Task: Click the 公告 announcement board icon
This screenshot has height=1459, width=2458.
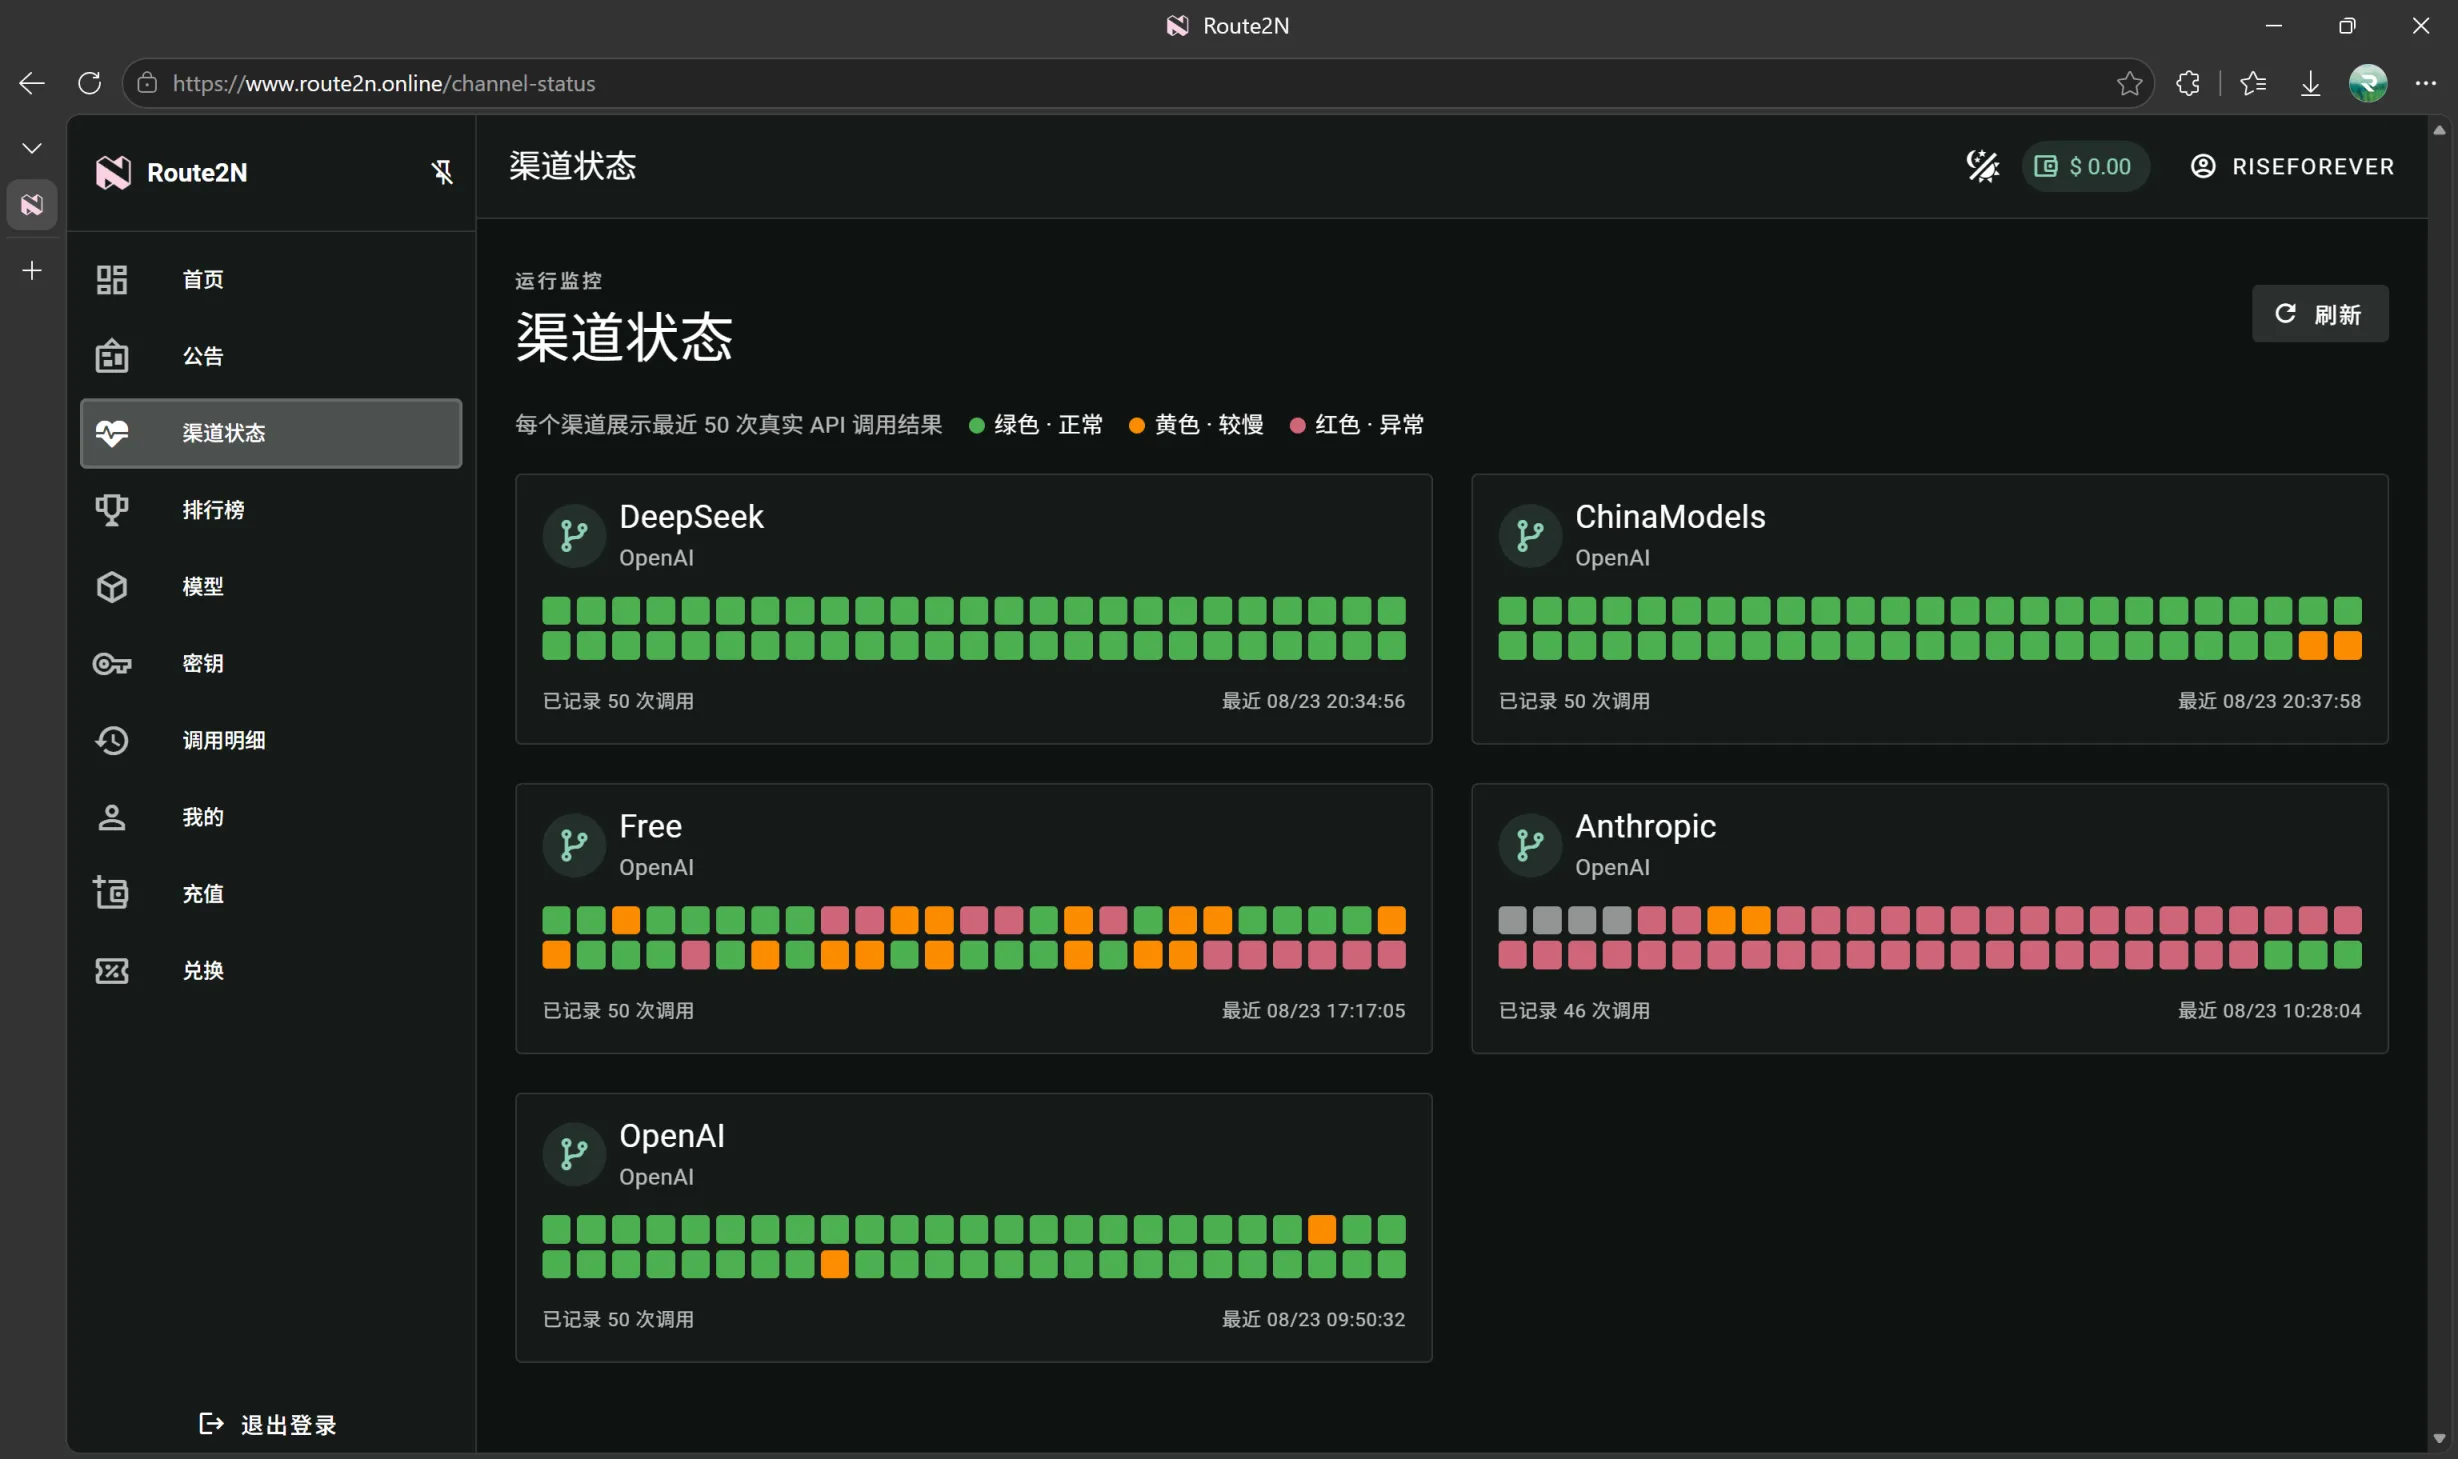Action: click(112, 356)
